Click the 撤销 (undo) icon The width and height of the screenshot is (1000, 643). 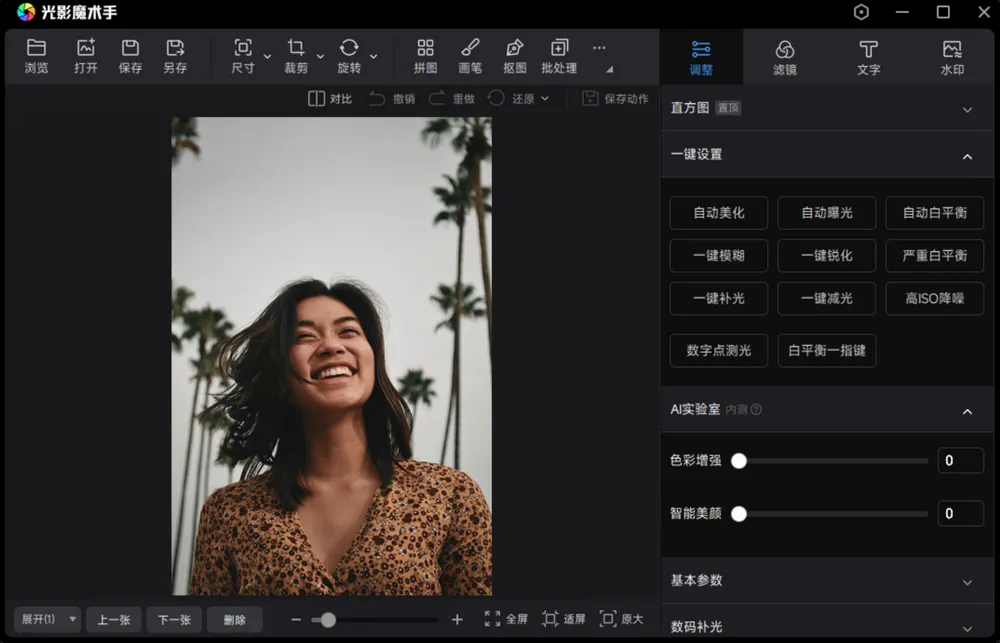point(393,99)
